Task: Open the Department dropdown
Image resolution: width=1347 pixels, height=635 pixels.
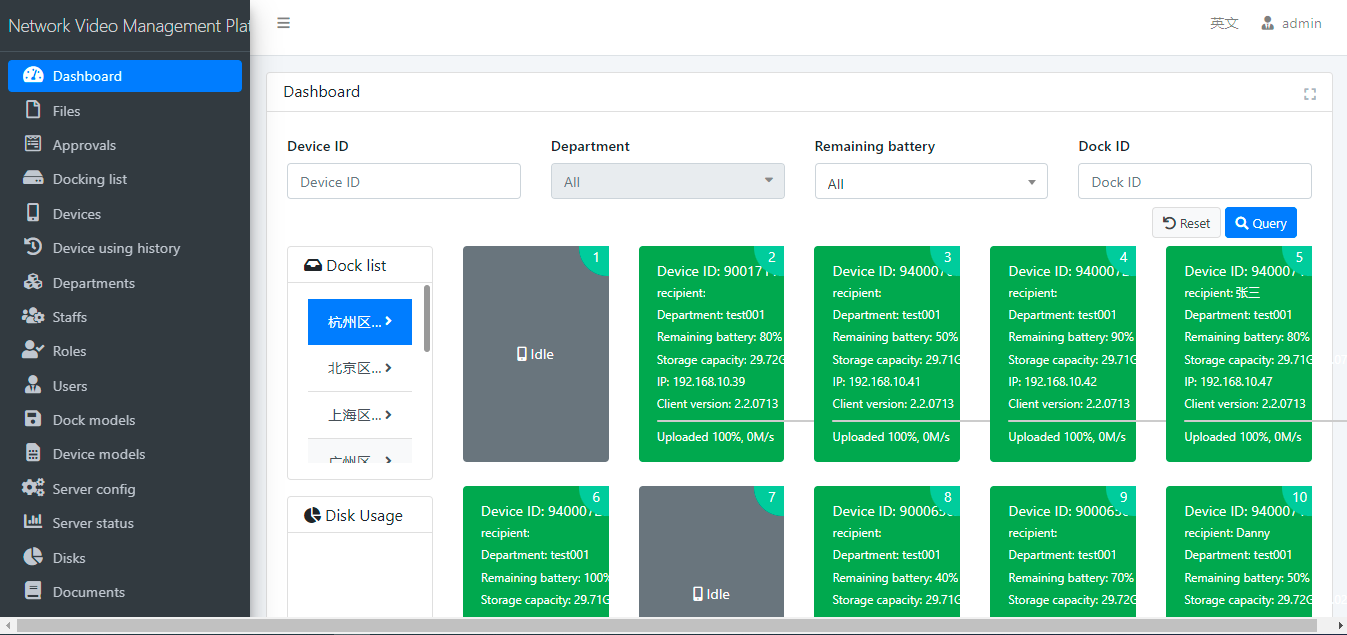Action: coord(667,181)
